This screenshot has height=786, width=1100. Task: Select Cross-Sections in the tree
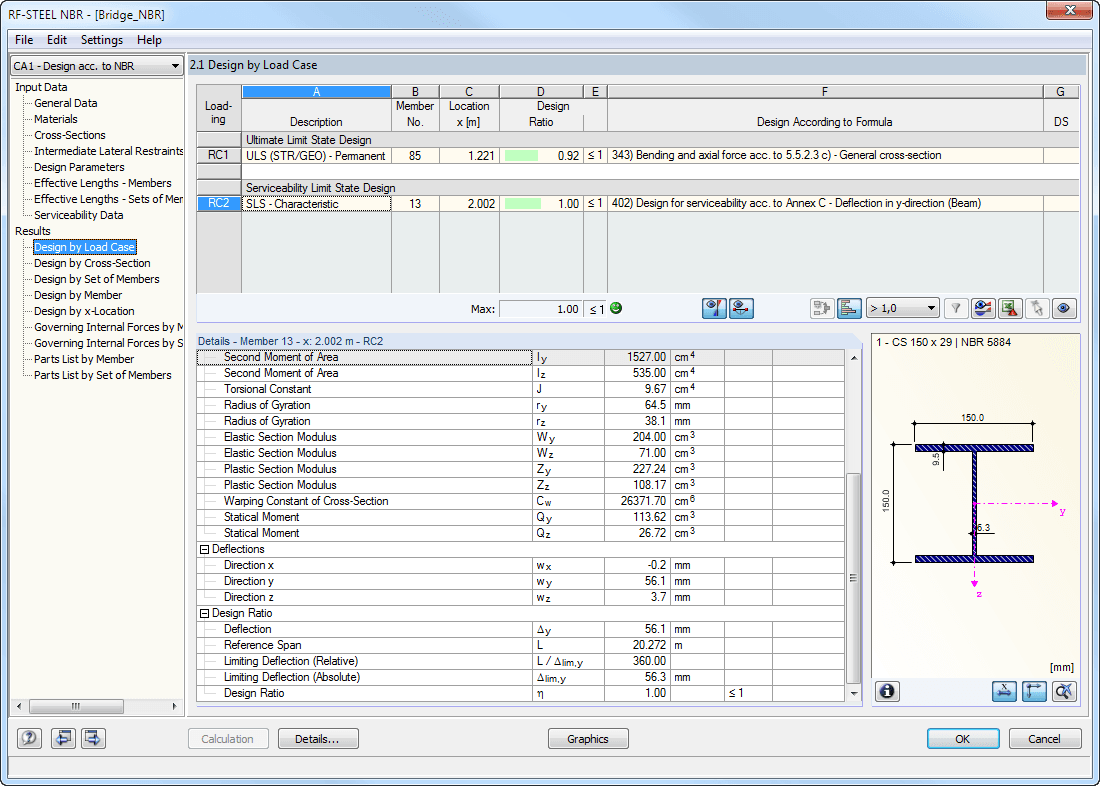(70, 135)
